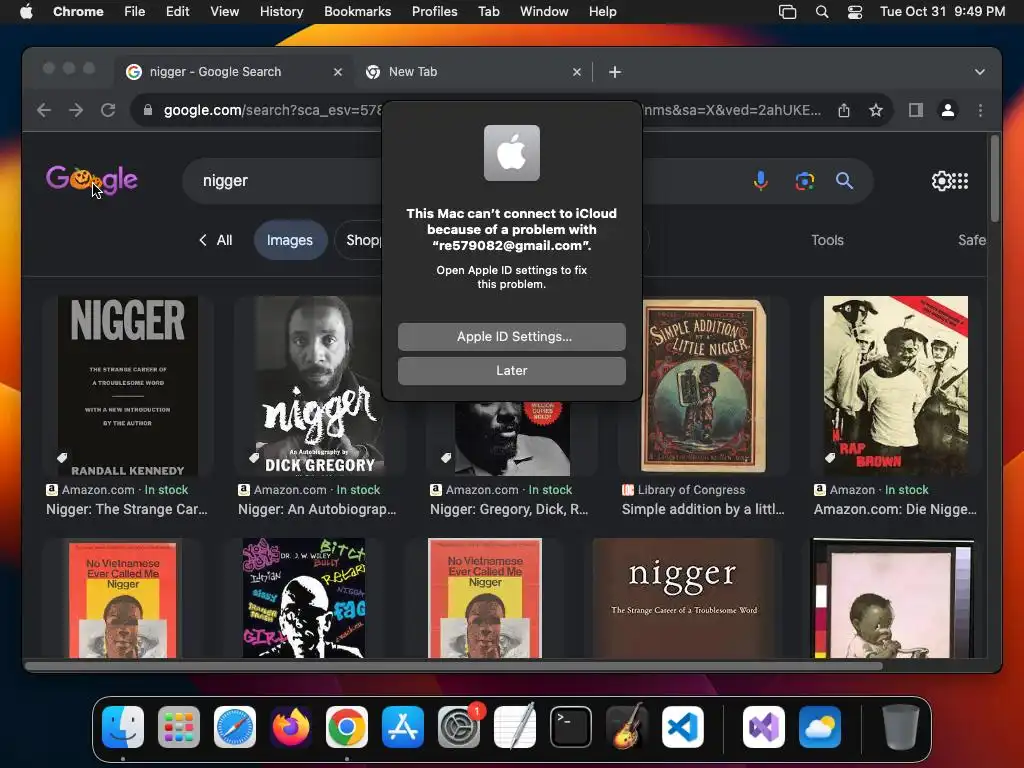This screenshot has width=1024, height=768.
Task: View site information via the lock icon
Action: coord(148,110)
